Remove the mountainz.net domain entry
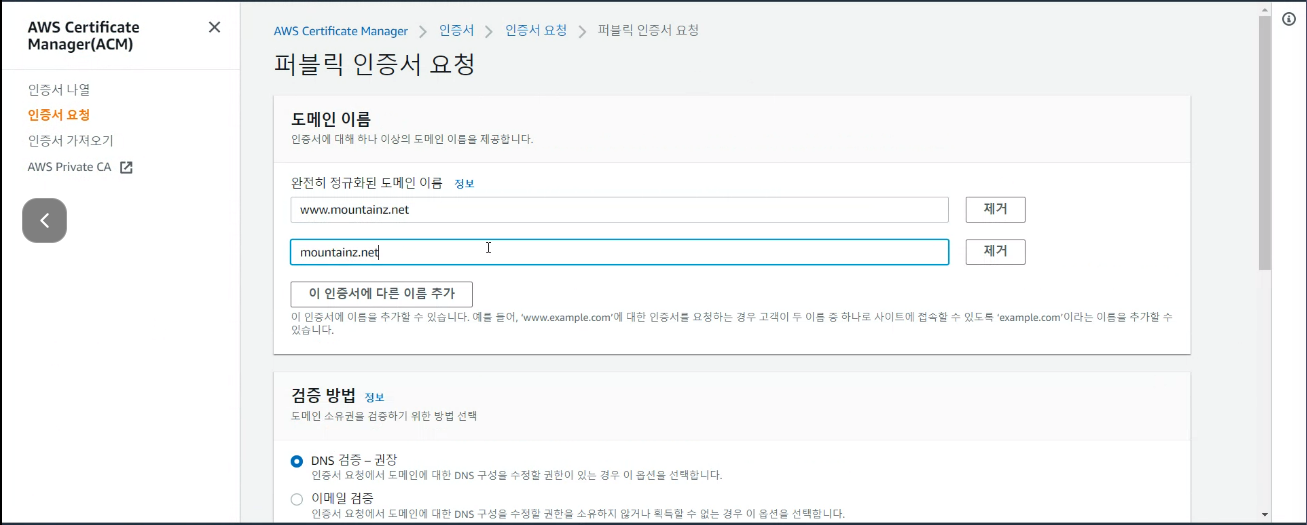This screenshot has width=1307, height=525. tap(995, 252)
